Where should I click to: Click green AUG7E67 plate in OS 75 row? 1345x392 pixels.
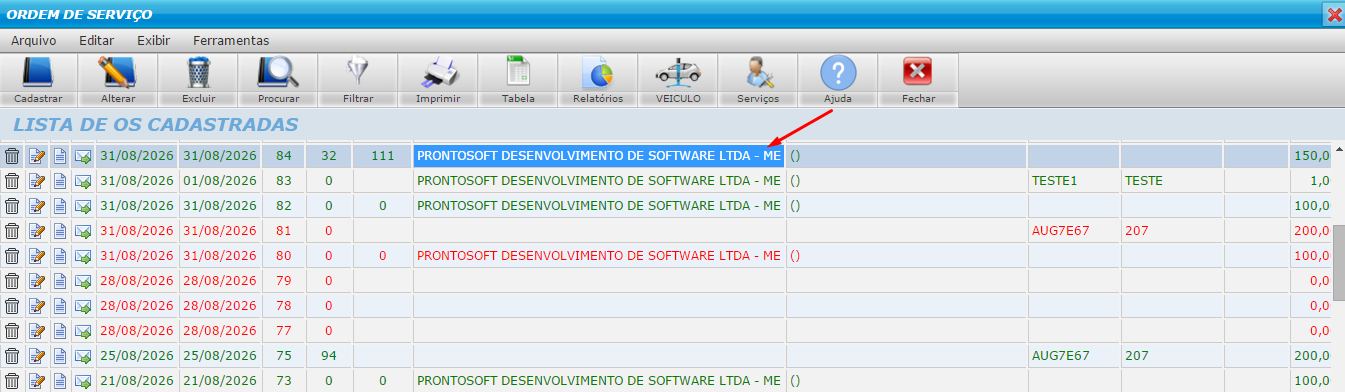pos(1060,356)
